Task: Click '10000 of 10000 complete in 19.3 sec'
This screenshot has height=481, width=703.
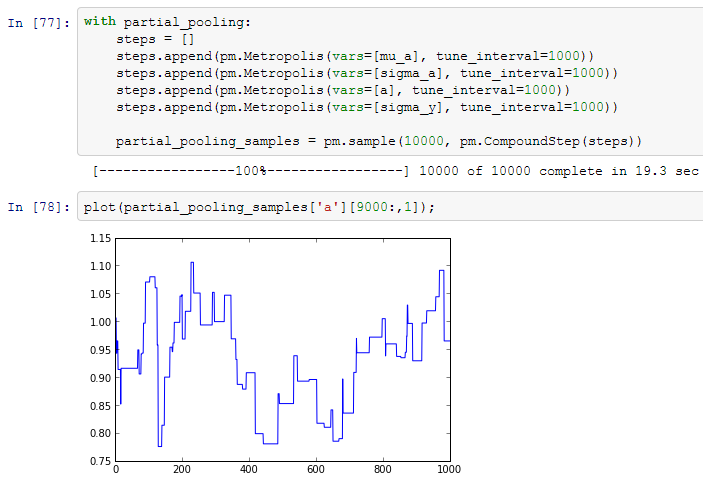Action: (x=559, y=171)
